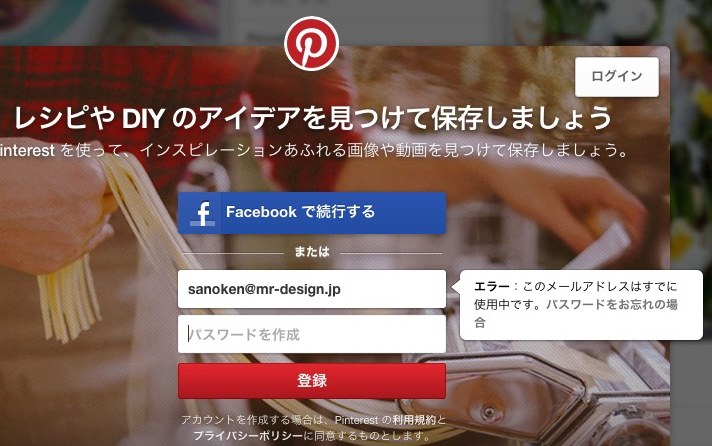Click the インスピレーション subheading sentence
712x446 pixels.
315,150
